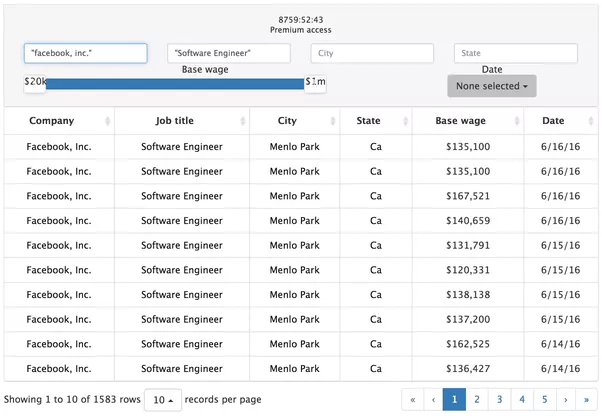Image resolution: width=602 pixels, height=416 pixels.
Task: Focus the State filter input
Action: point(516,53)
